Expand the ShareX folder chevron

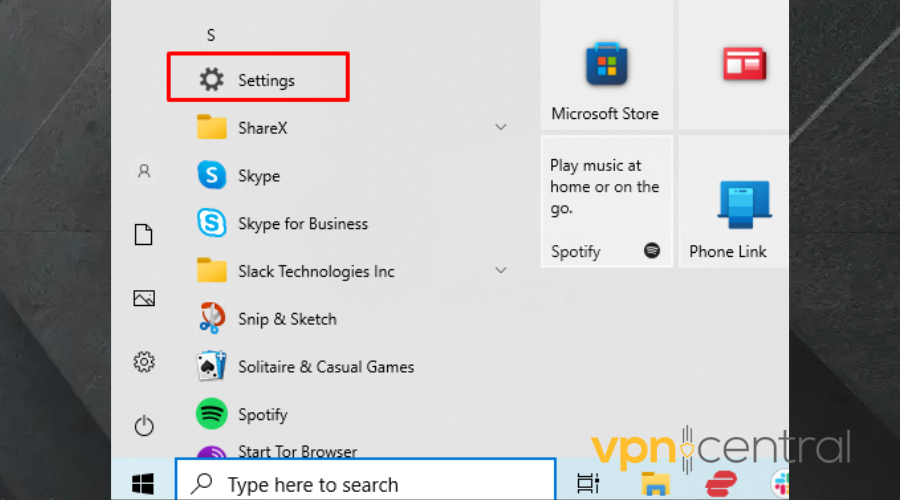[501, 128]
